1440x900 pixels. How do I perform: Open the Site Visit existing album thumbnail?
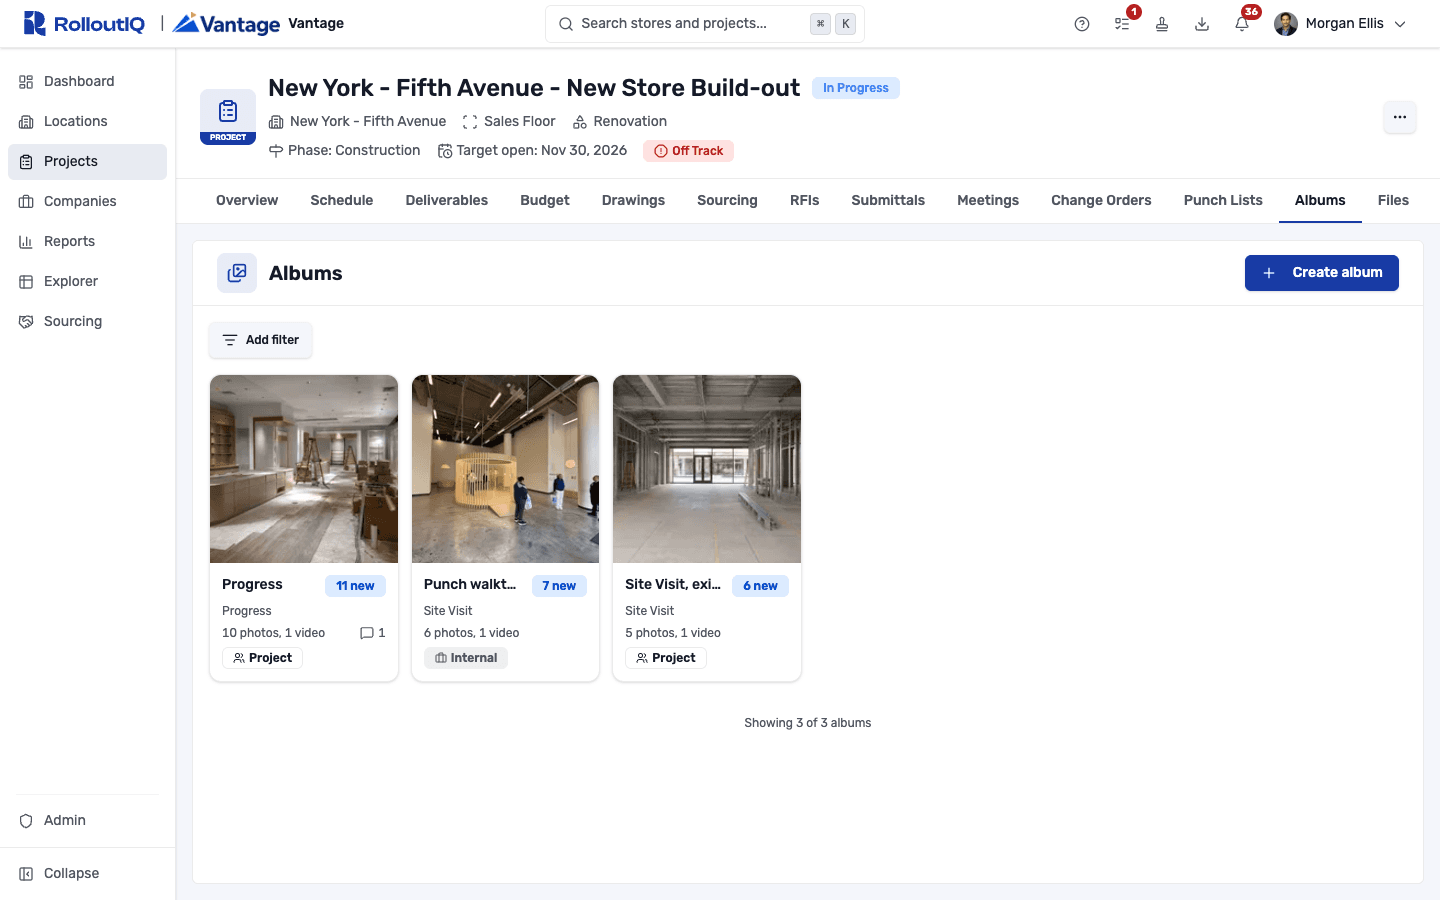point(707,469)
